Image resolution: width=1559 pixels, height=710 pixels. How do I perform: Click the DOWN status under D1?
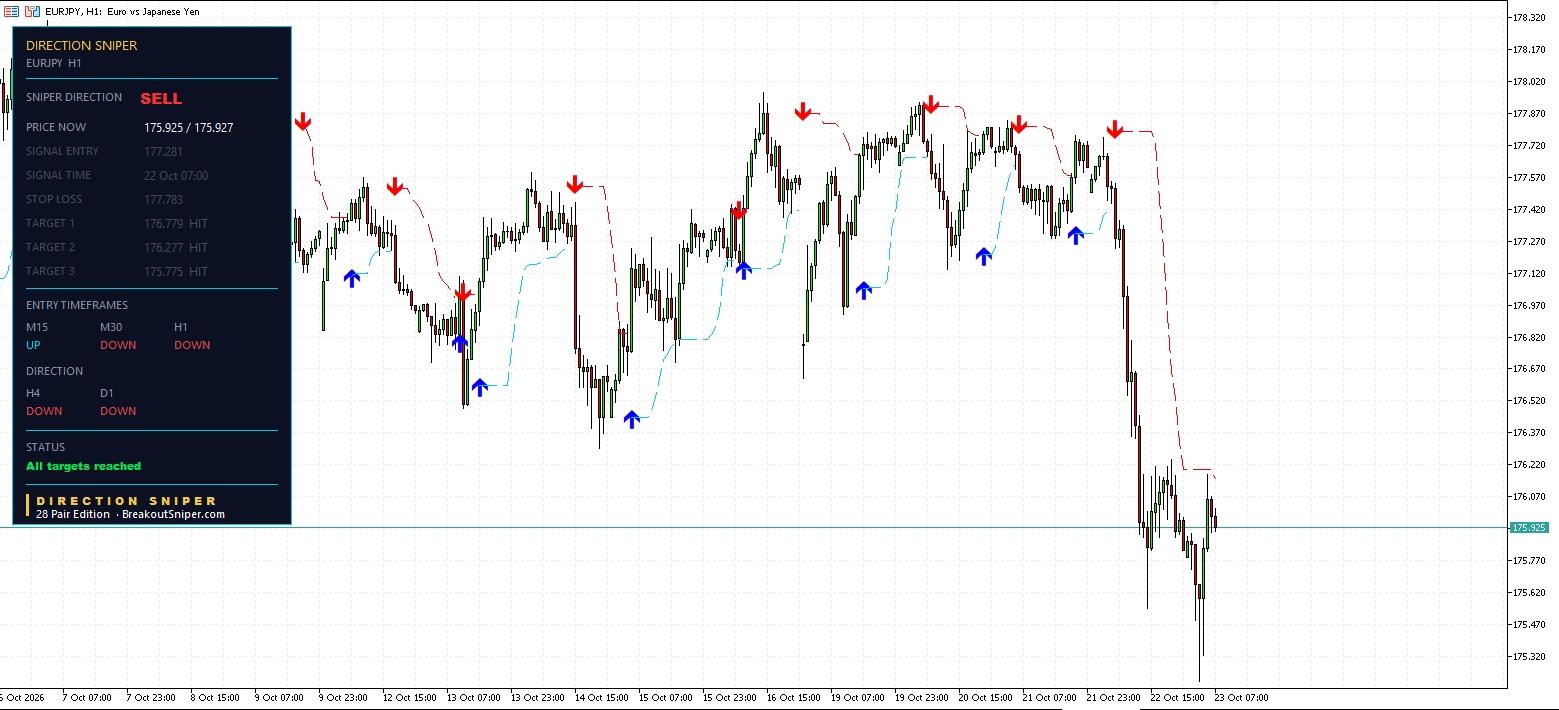tap(118, 411)
